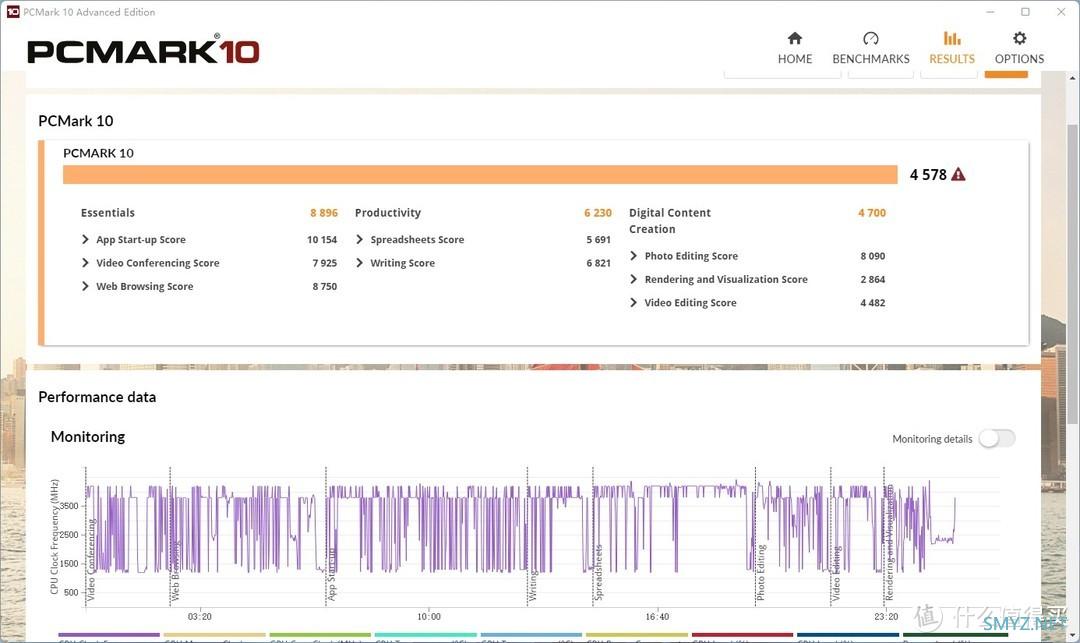The height and width of the screenshot is (643, 1080).
Task: Click the App Start-up value 10 154
Action: [322, 240]
